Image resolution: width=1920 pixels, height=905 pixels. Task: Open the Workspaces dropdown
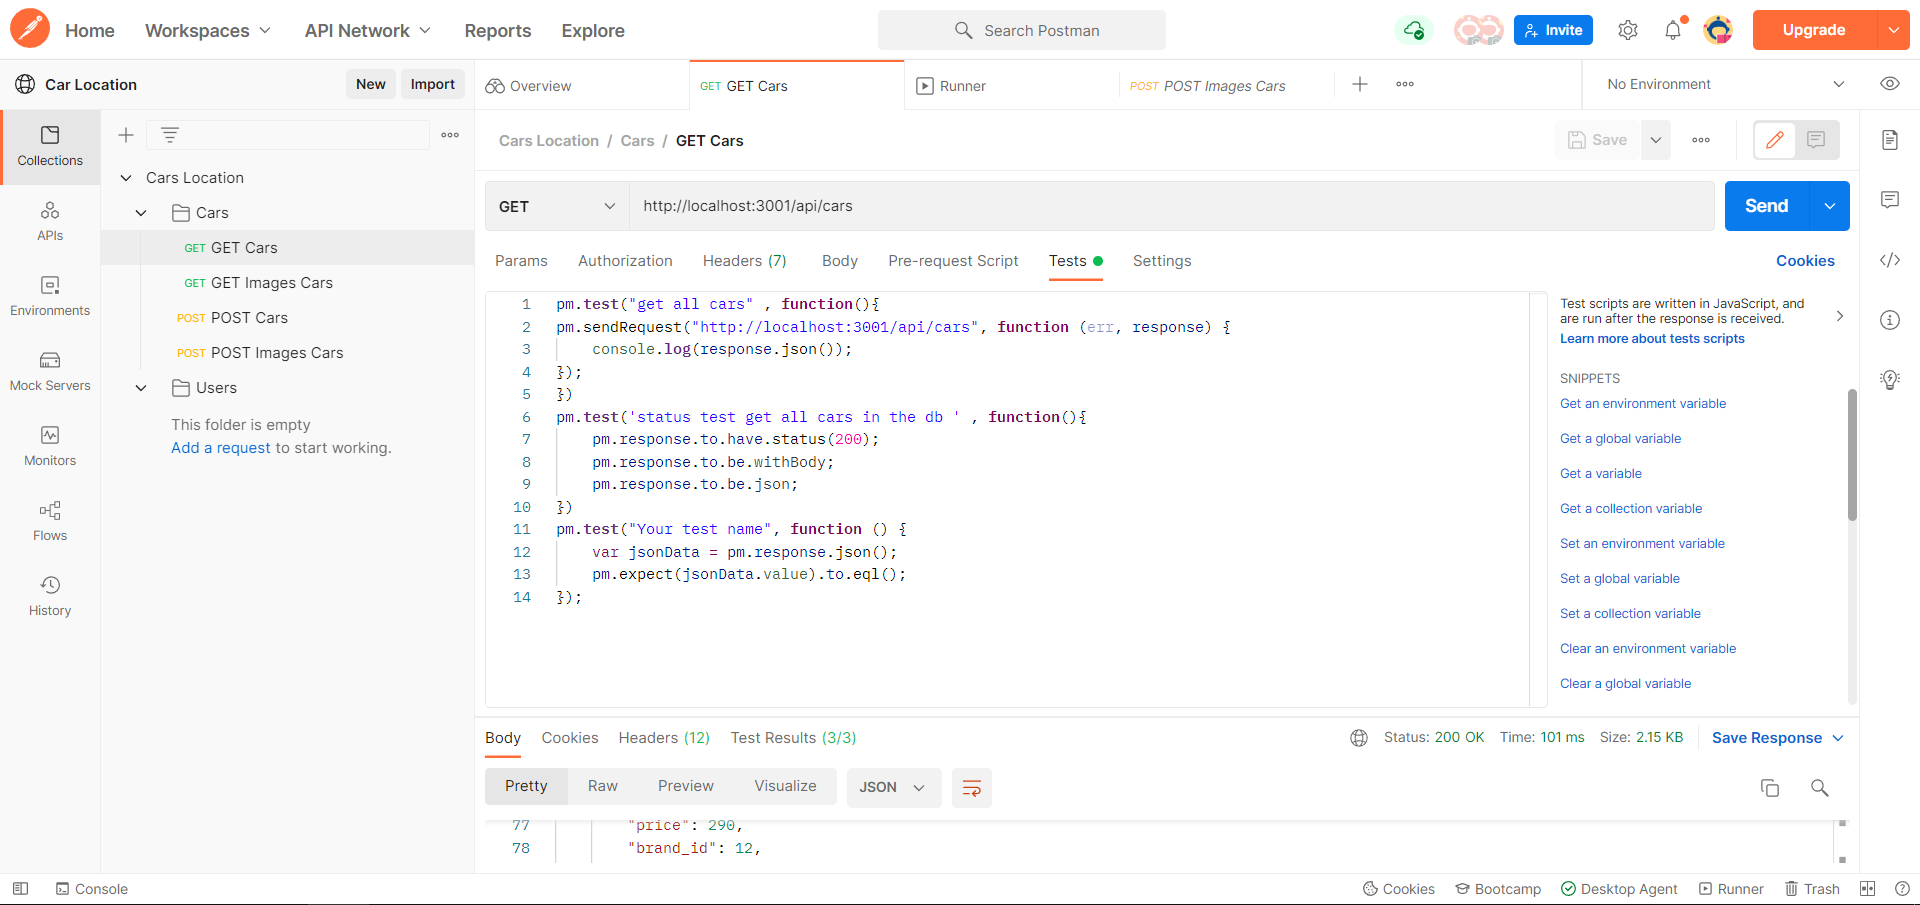[x=208, y=31]
